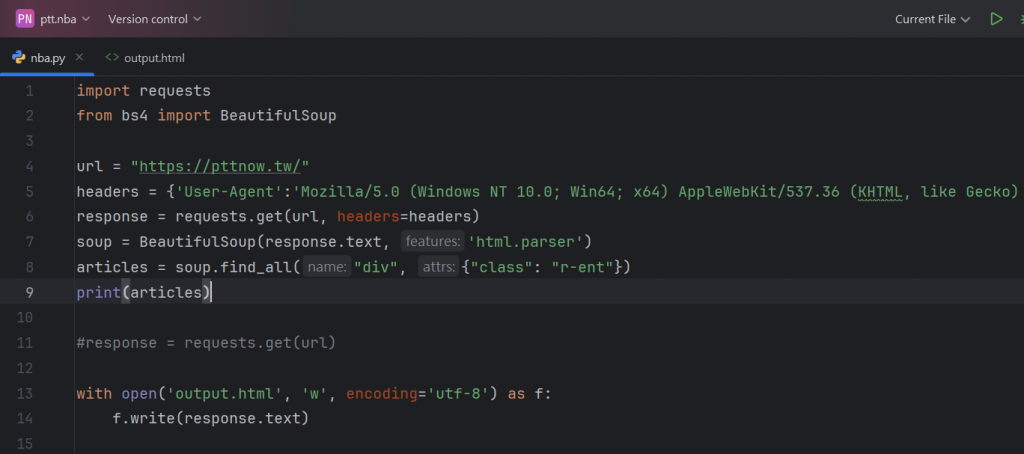This screenshot has width=1024, height=454.
Task: Click the green Run button
Action: coord(996,19)
